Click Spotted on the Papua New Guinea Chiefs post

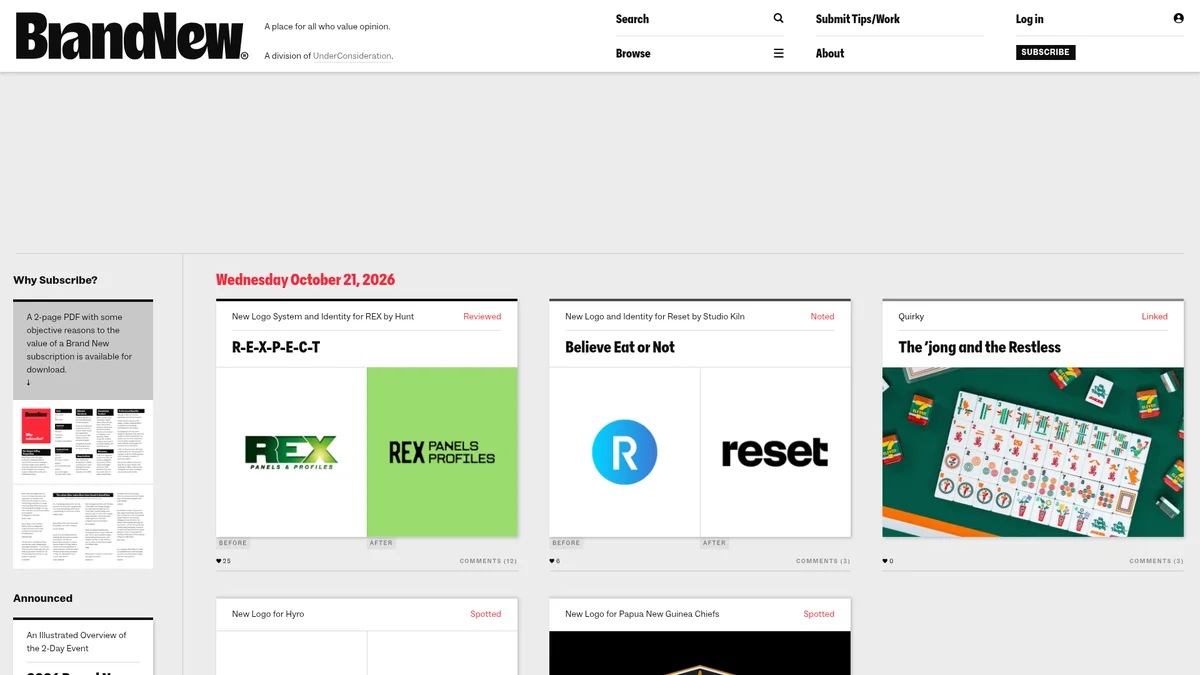coord(819,614)
